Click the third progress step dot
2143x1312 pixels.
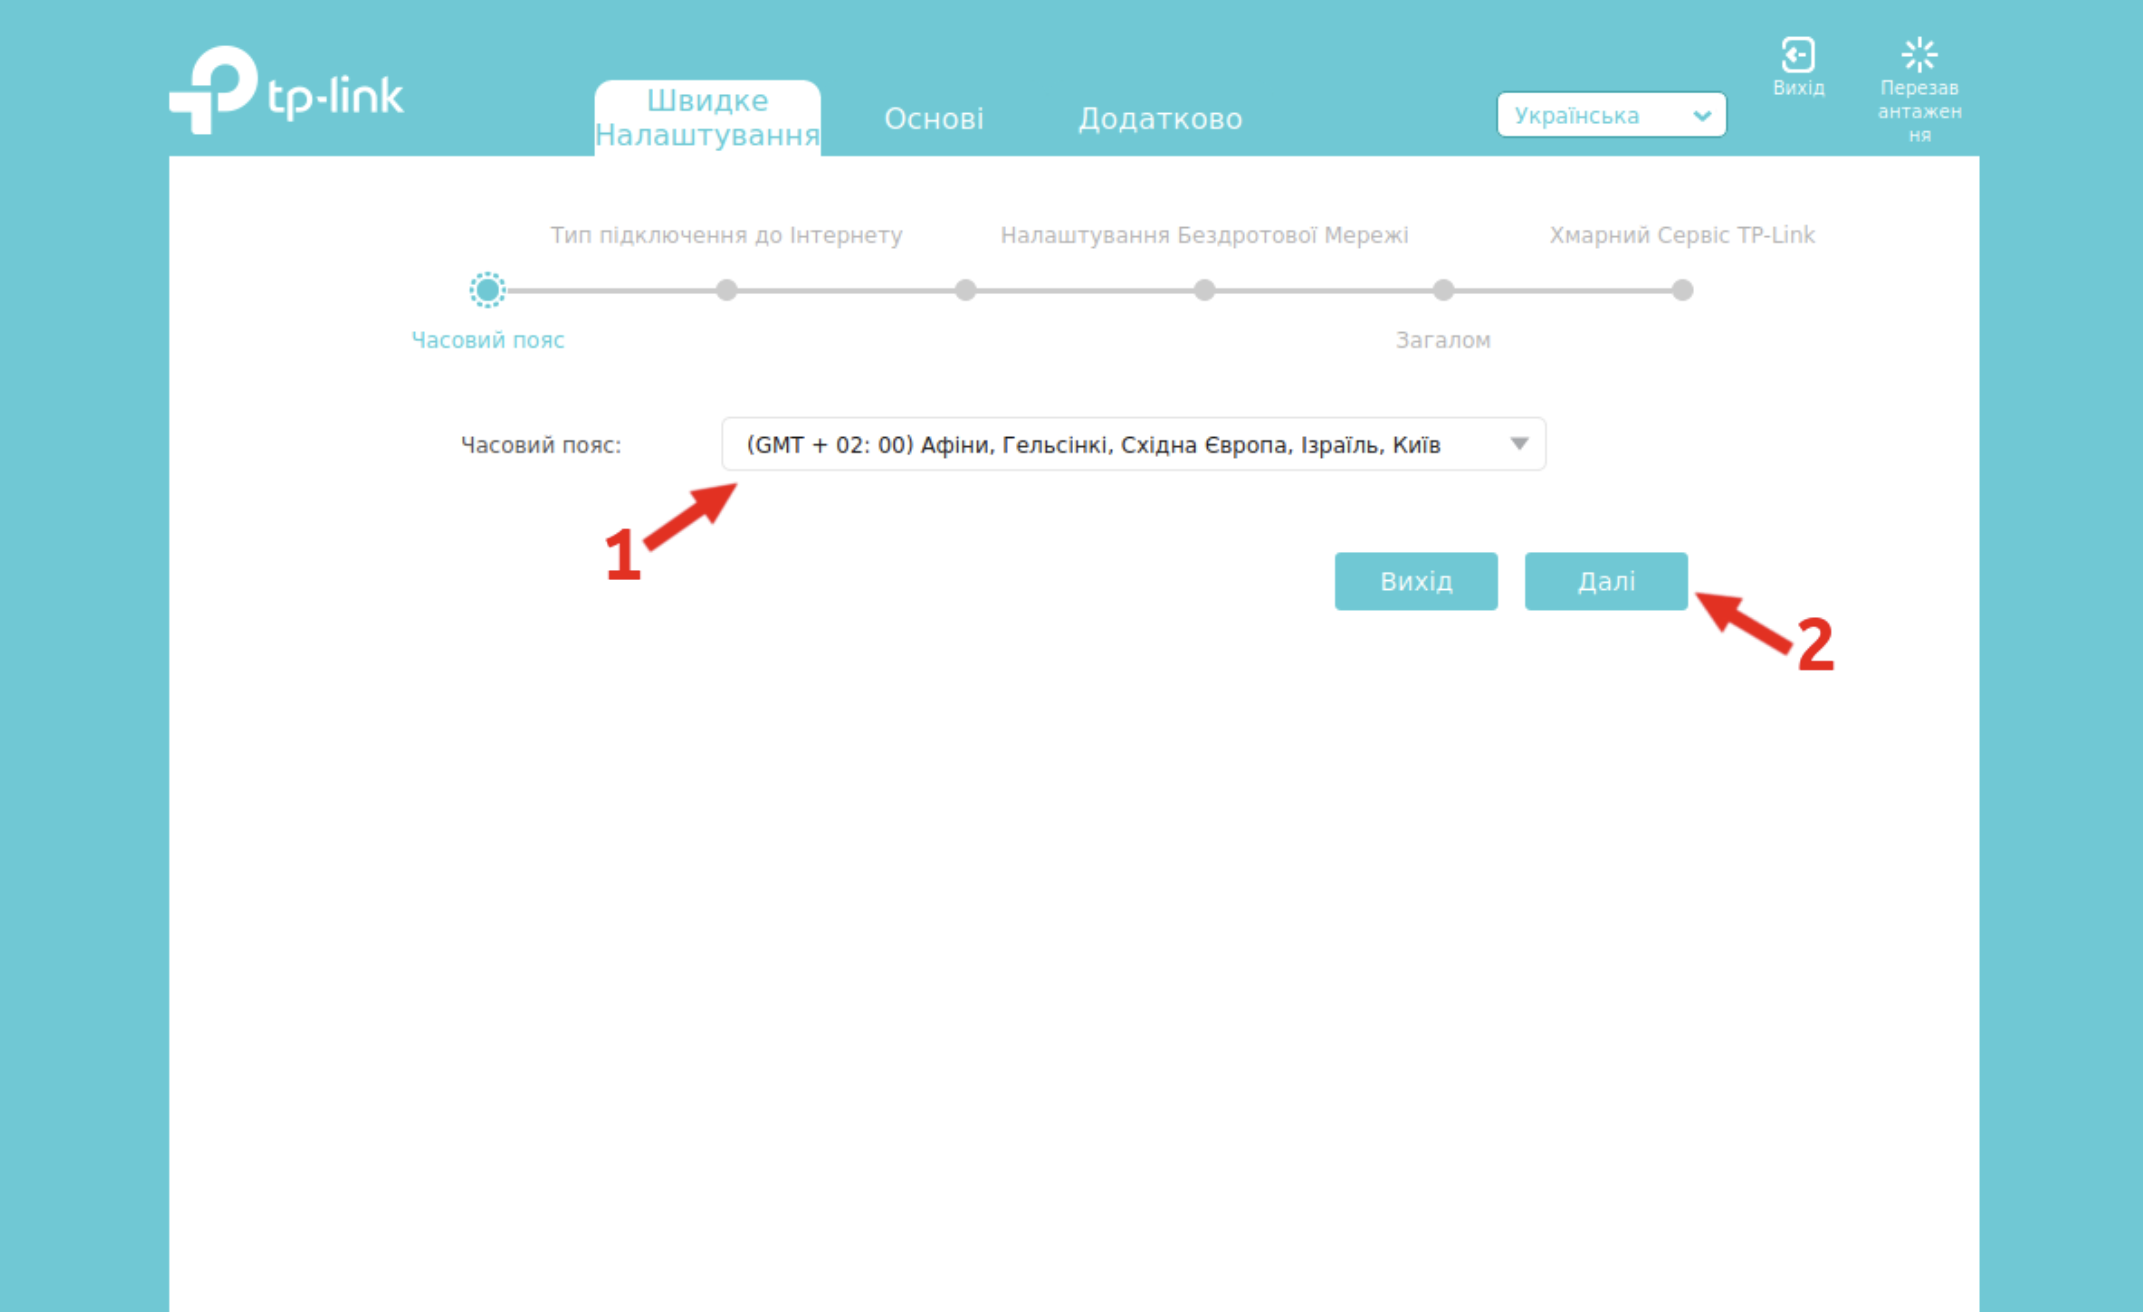tap(965, 290)
